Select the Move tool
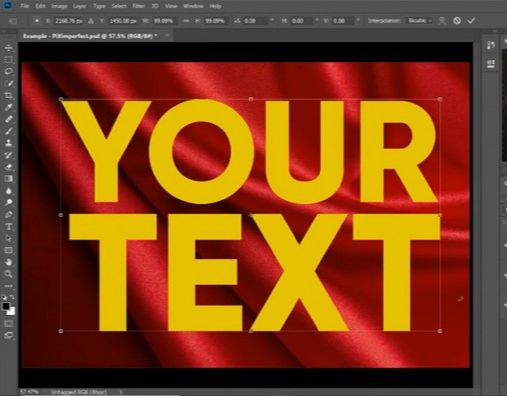 [9, 48]
